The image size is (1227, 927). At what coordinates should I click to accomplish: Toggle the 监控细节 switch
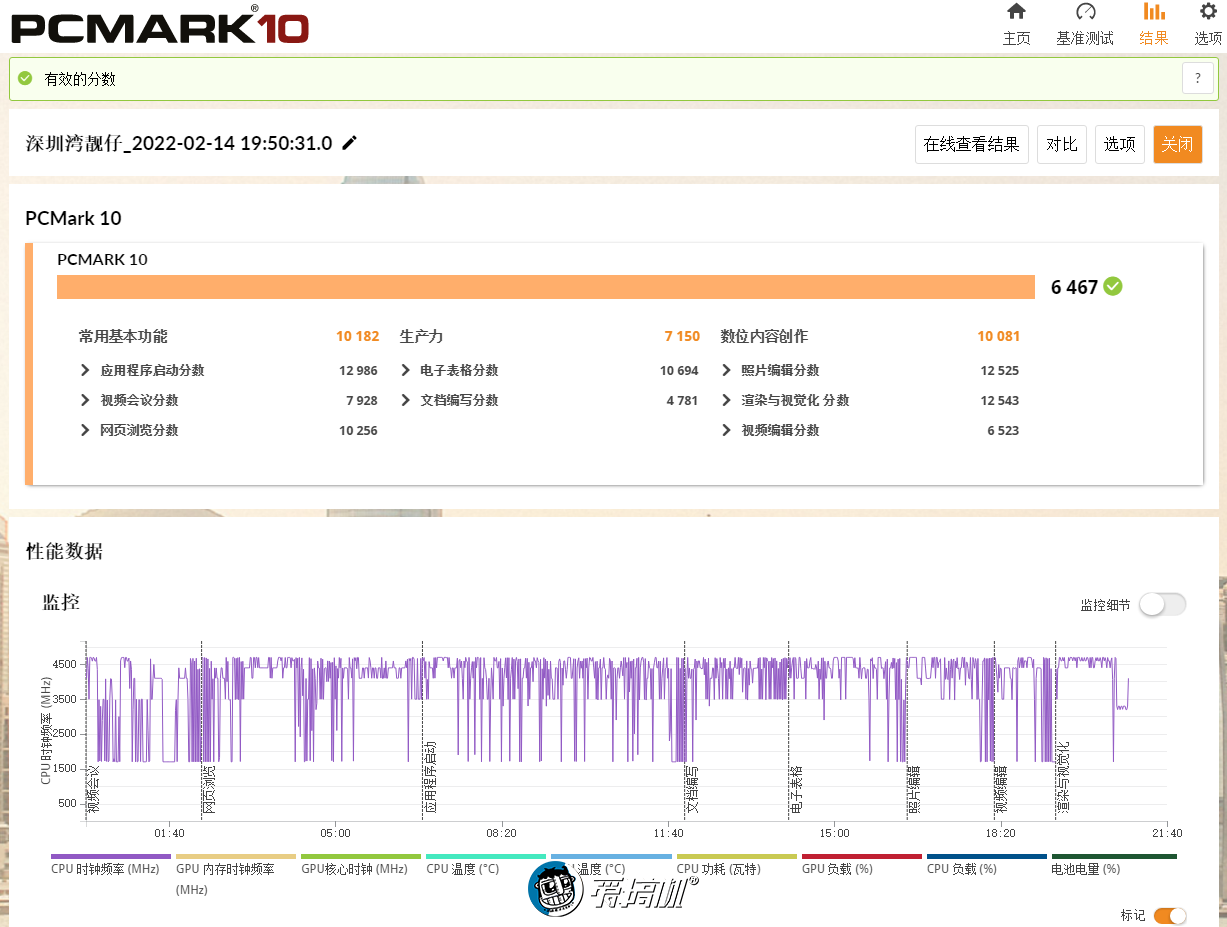coord(1162,604)
